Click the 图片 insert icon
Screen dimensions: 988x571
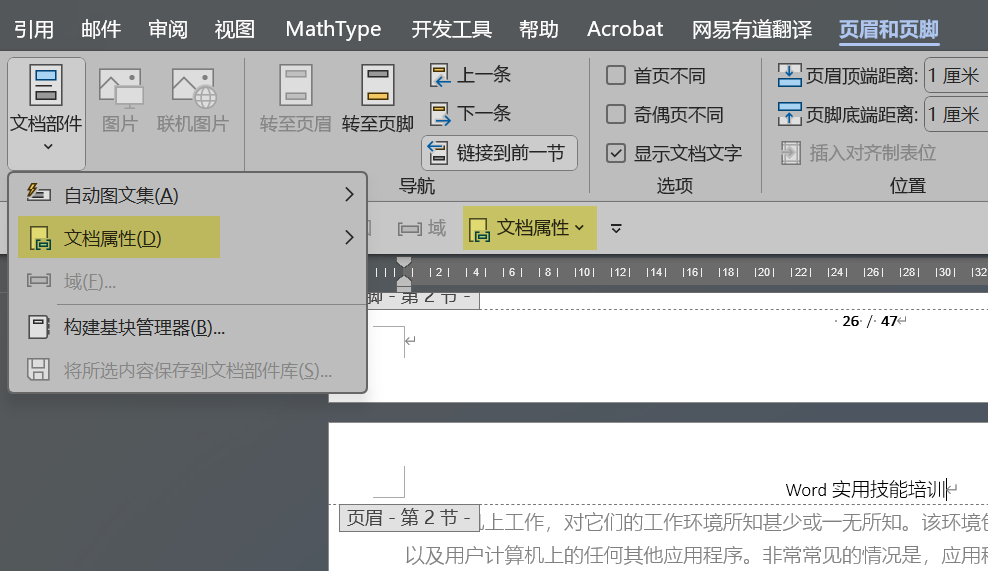click(120, 88)
